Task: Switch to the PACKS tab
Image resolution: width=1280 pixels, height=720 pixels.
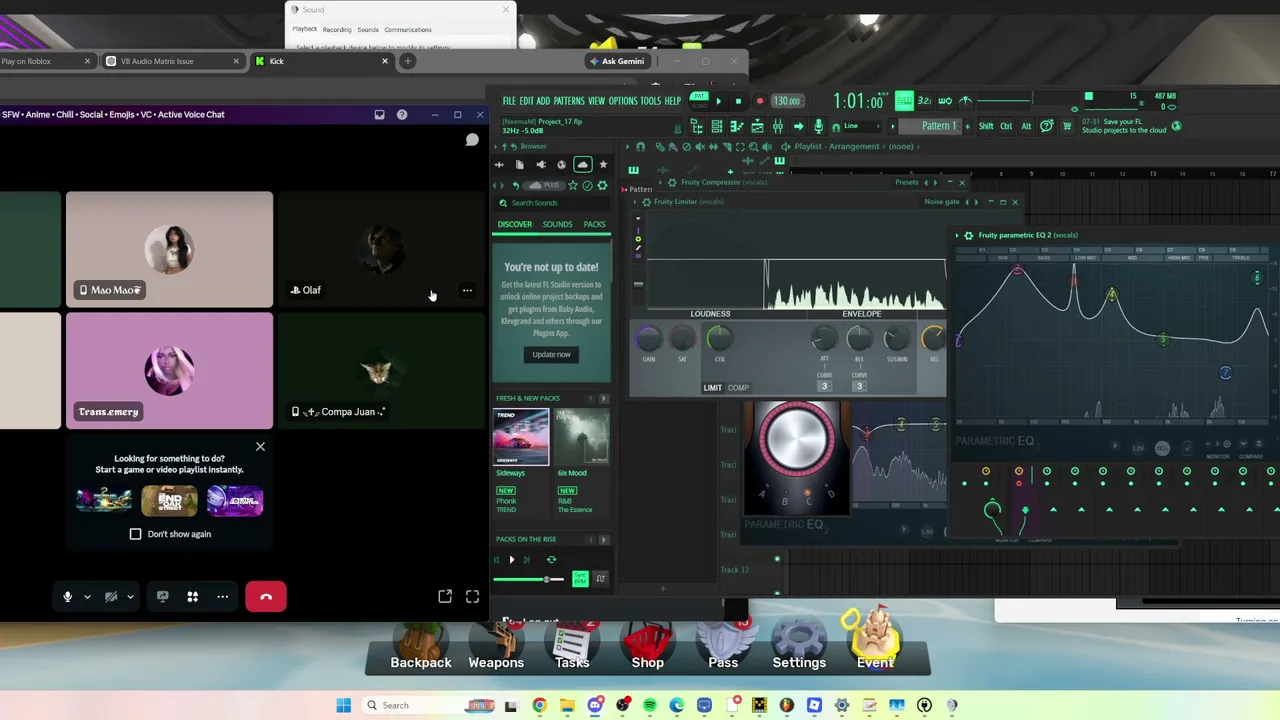Action: tap(595, 224)
